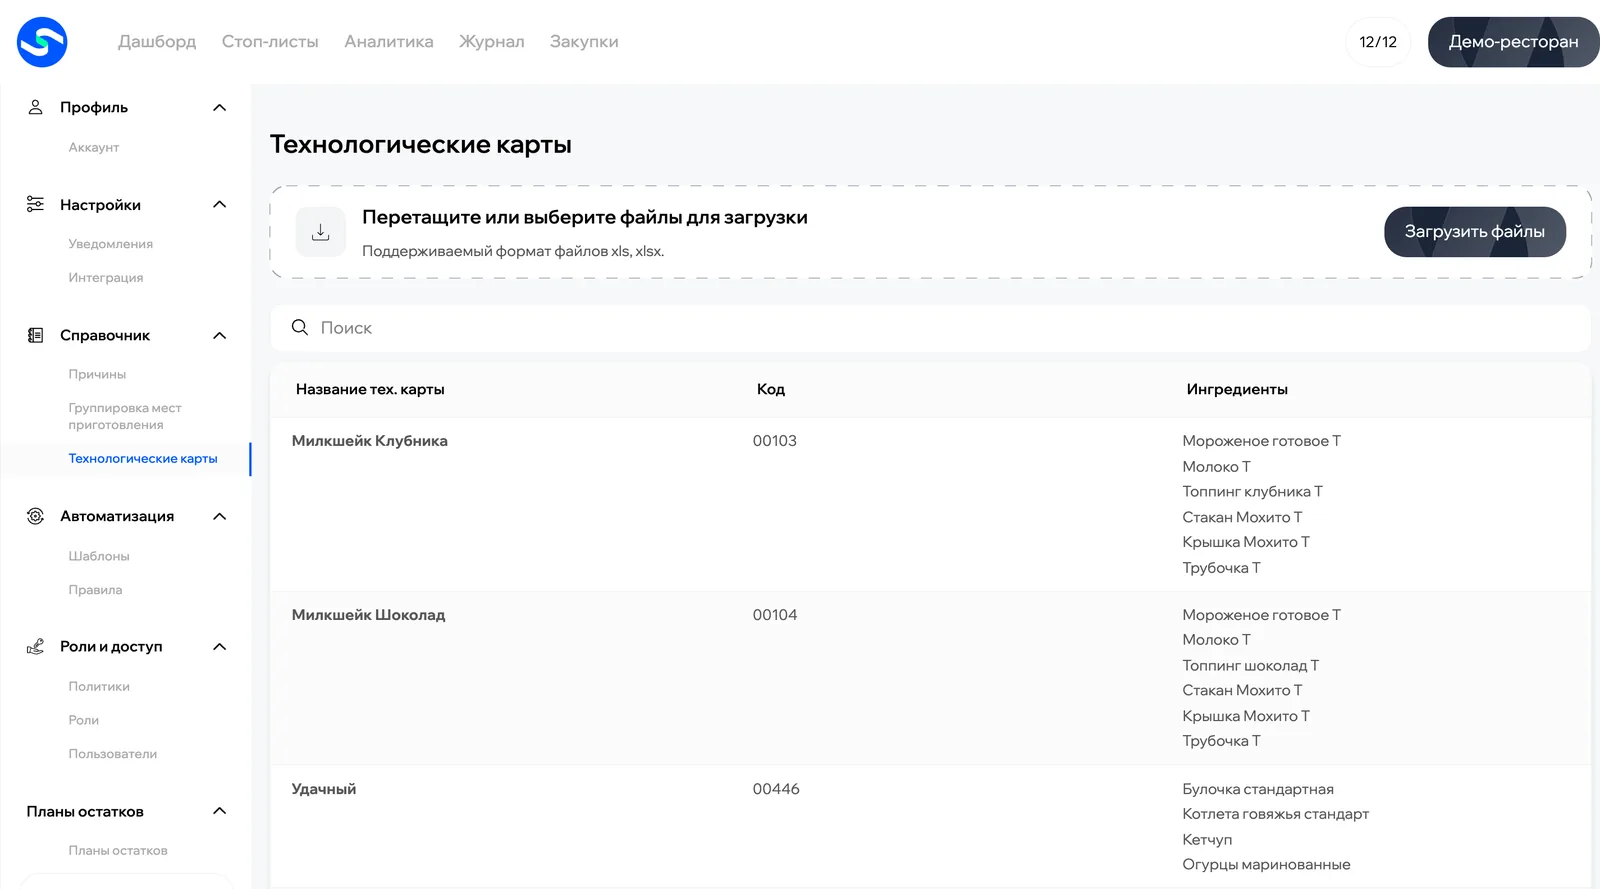Go to the Журнал tab

491,42
